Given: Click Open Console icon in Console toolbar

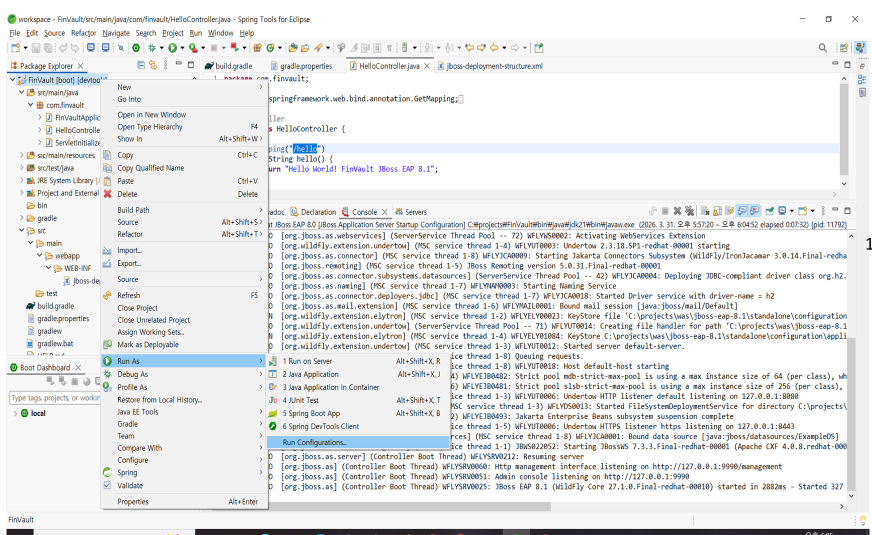Looking at the screenshot, I should (802, 211).
